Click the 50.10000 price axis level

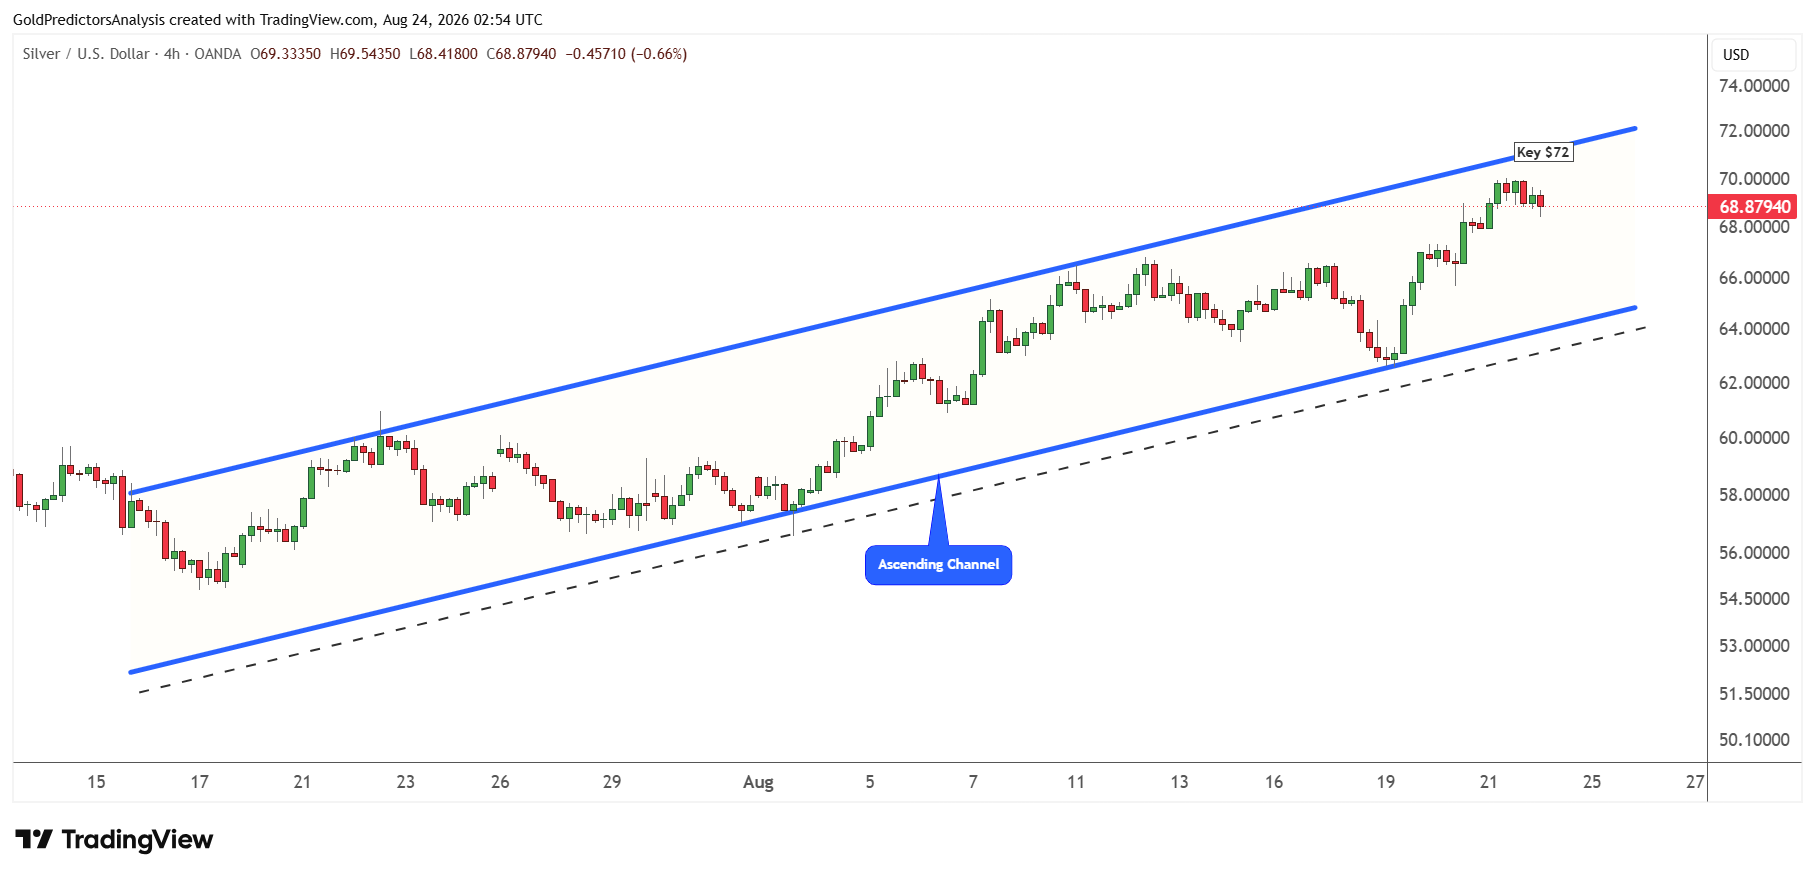1754,740
